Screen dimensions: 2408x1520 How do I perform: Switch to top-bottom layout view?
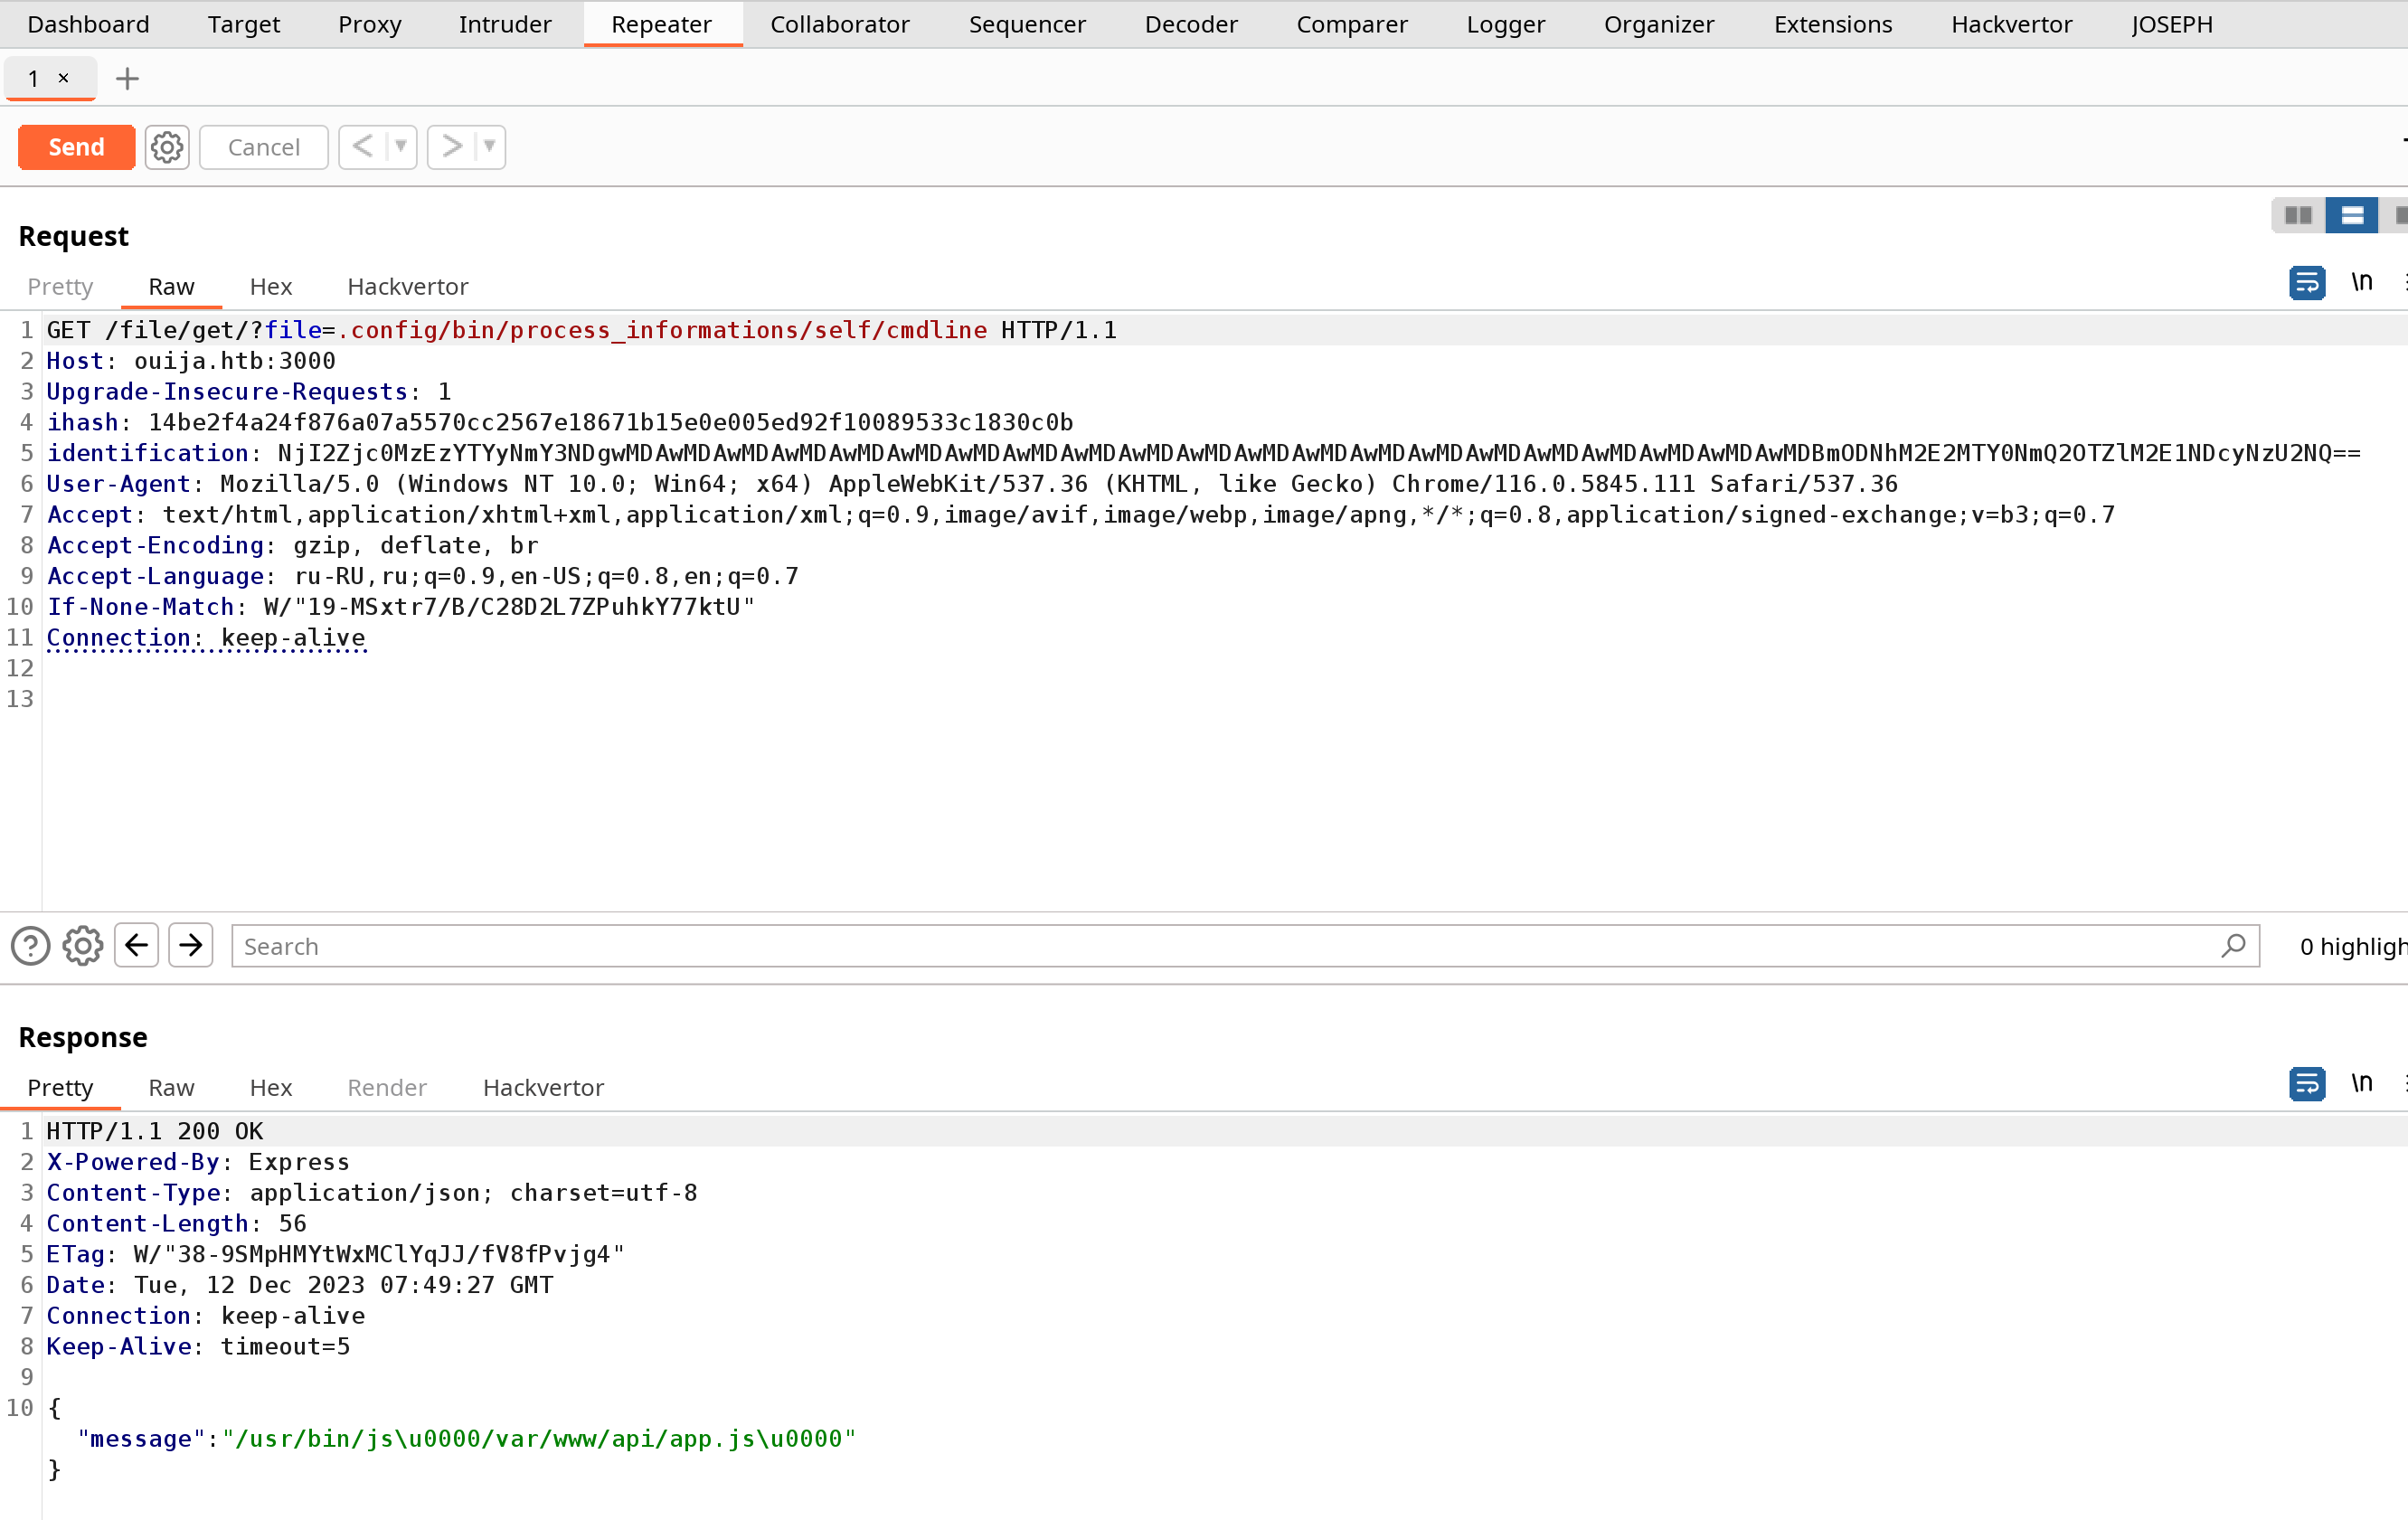[2352, 215]
